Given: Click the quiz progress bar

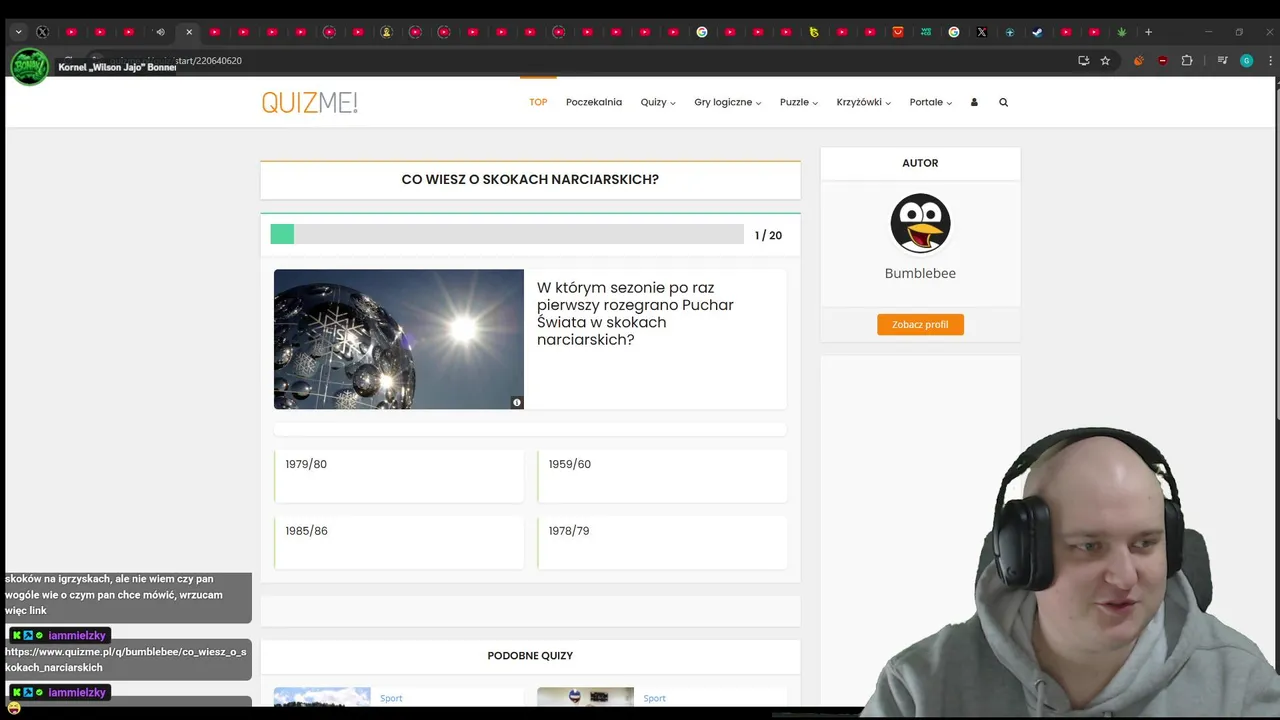Looking at the screenshot, I should 507,234.
